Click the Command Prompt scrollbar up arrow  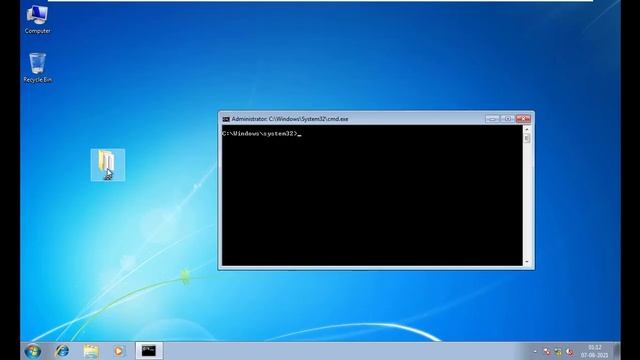click(x=527, y=129)
